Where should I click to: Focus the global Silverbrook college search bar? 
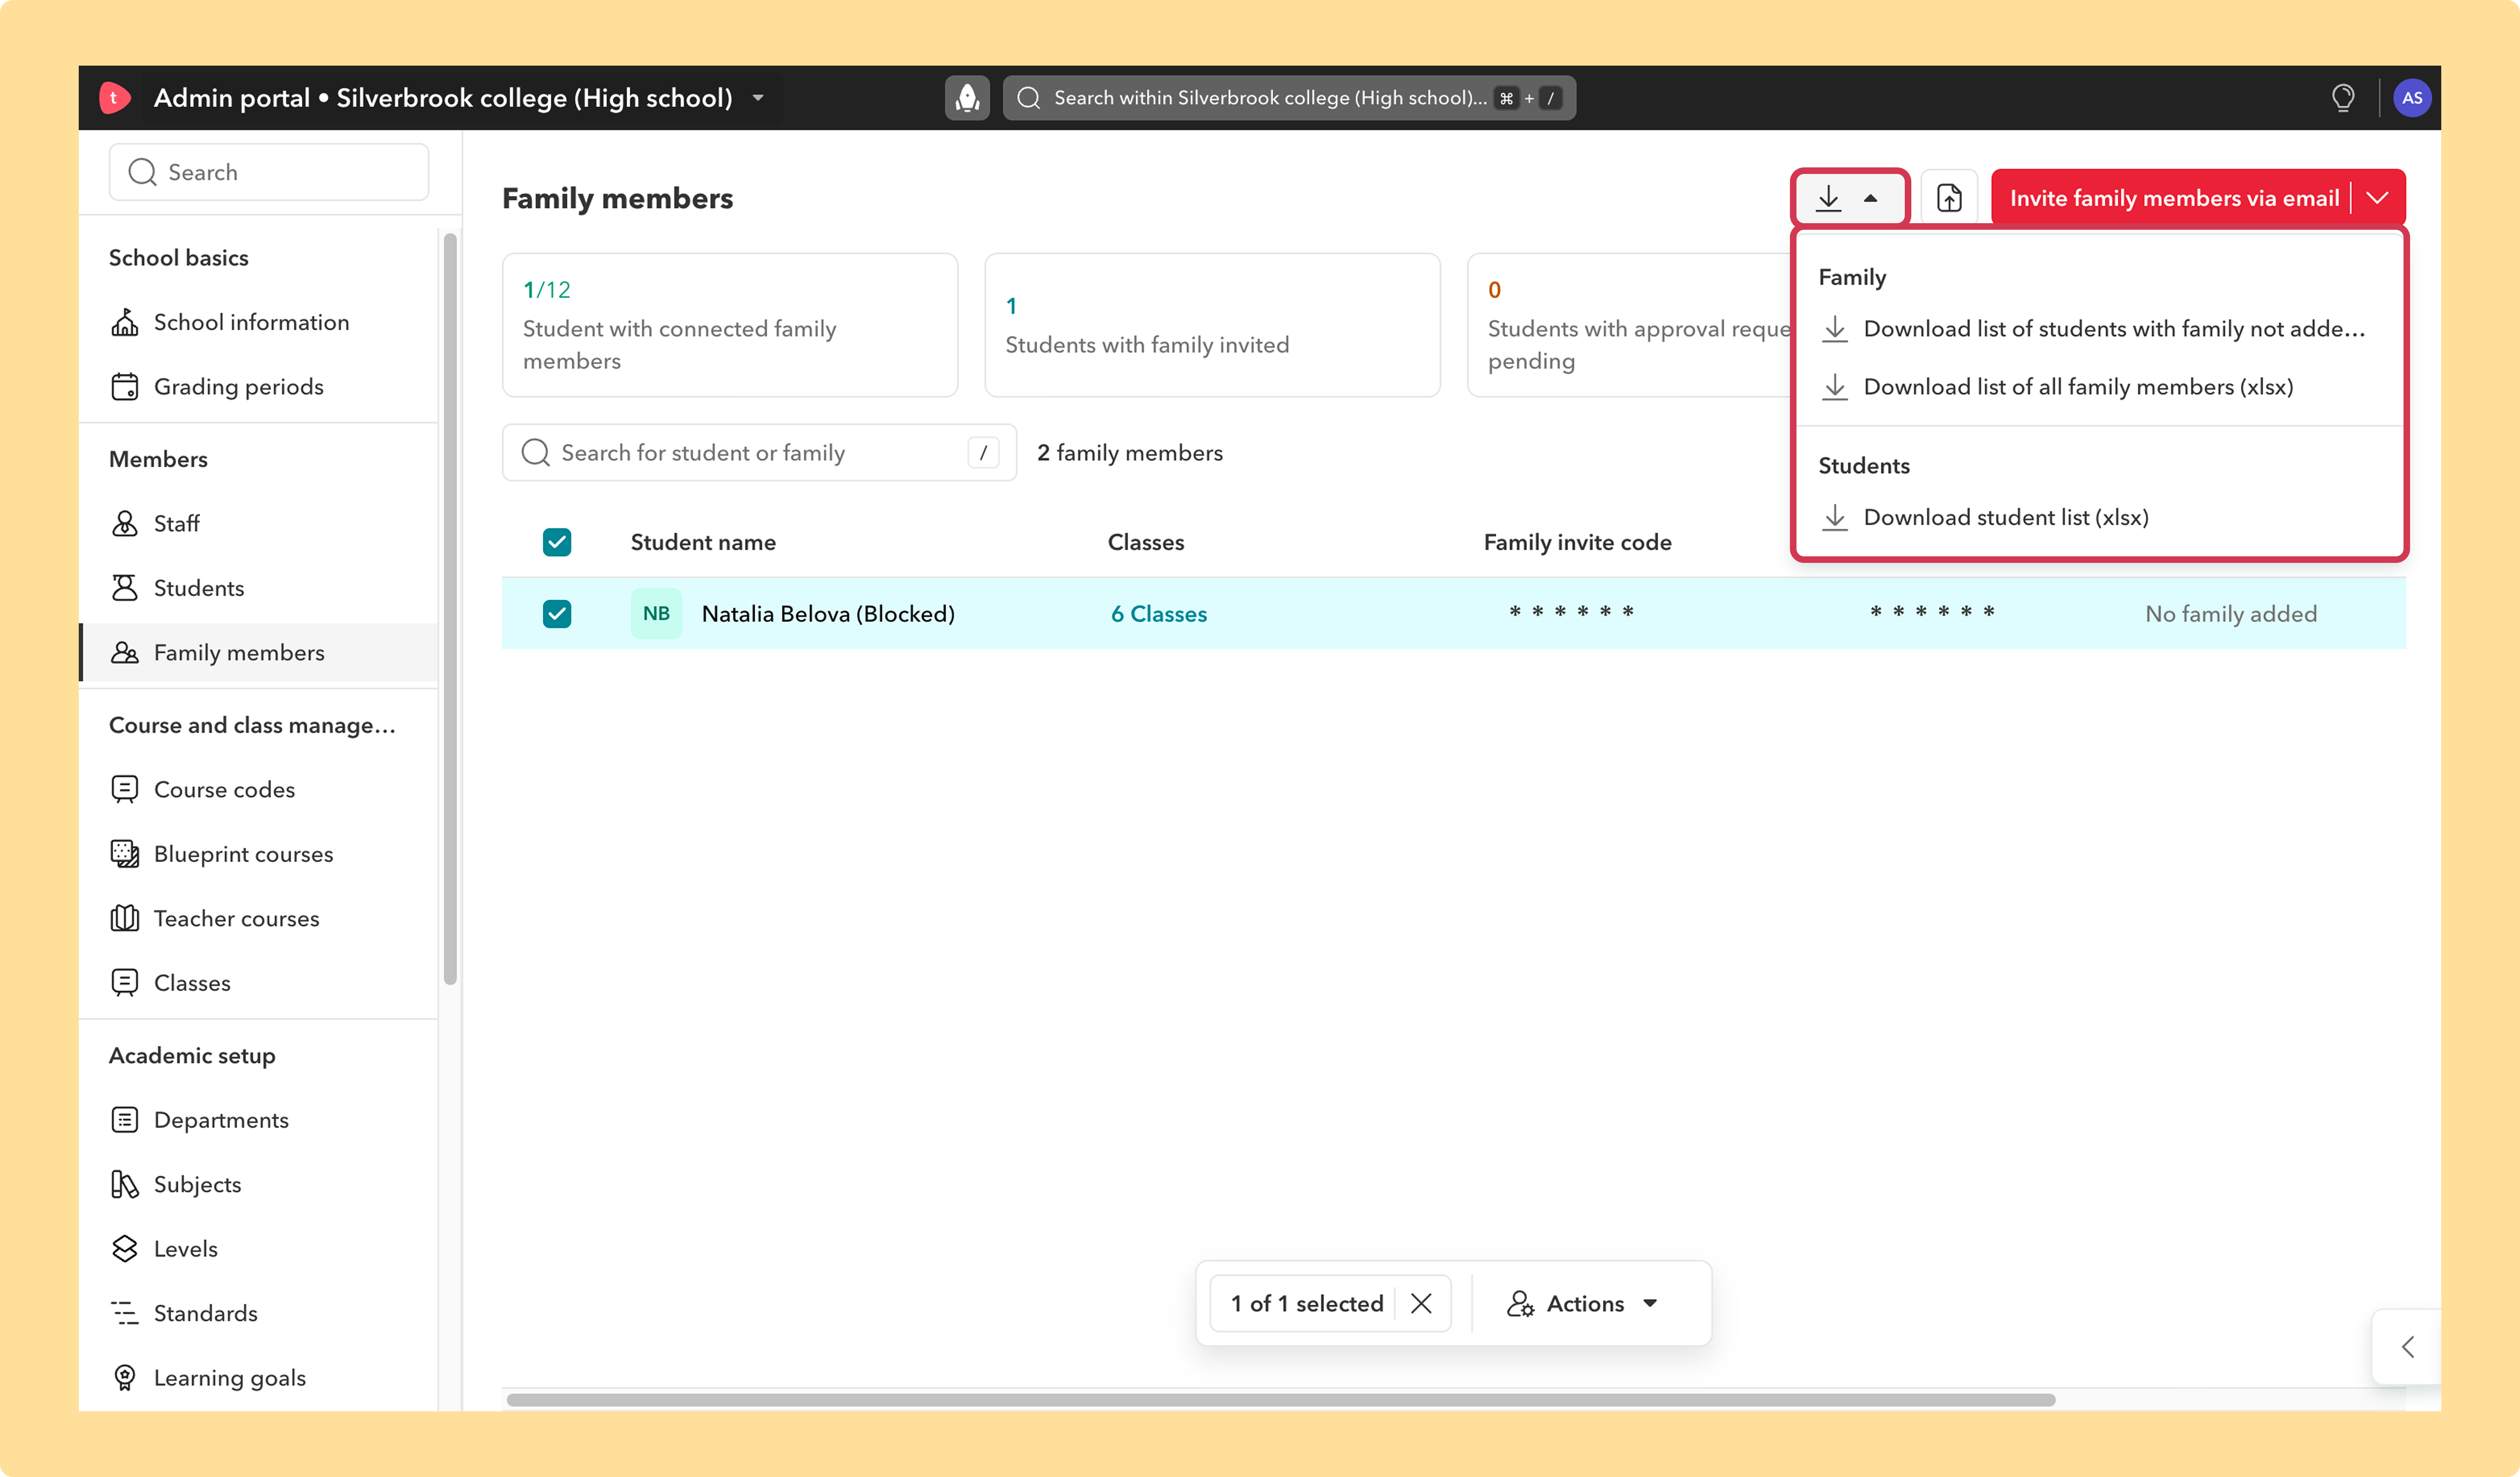(1289, 98)
